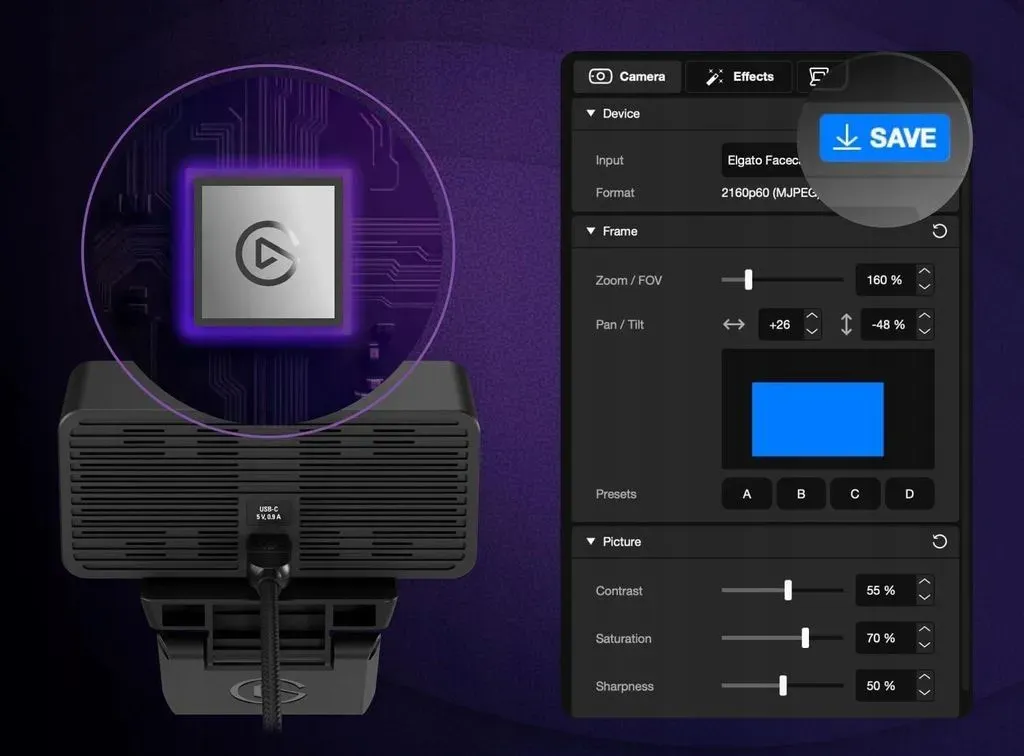Collapse the Device section

click(591, 113)
